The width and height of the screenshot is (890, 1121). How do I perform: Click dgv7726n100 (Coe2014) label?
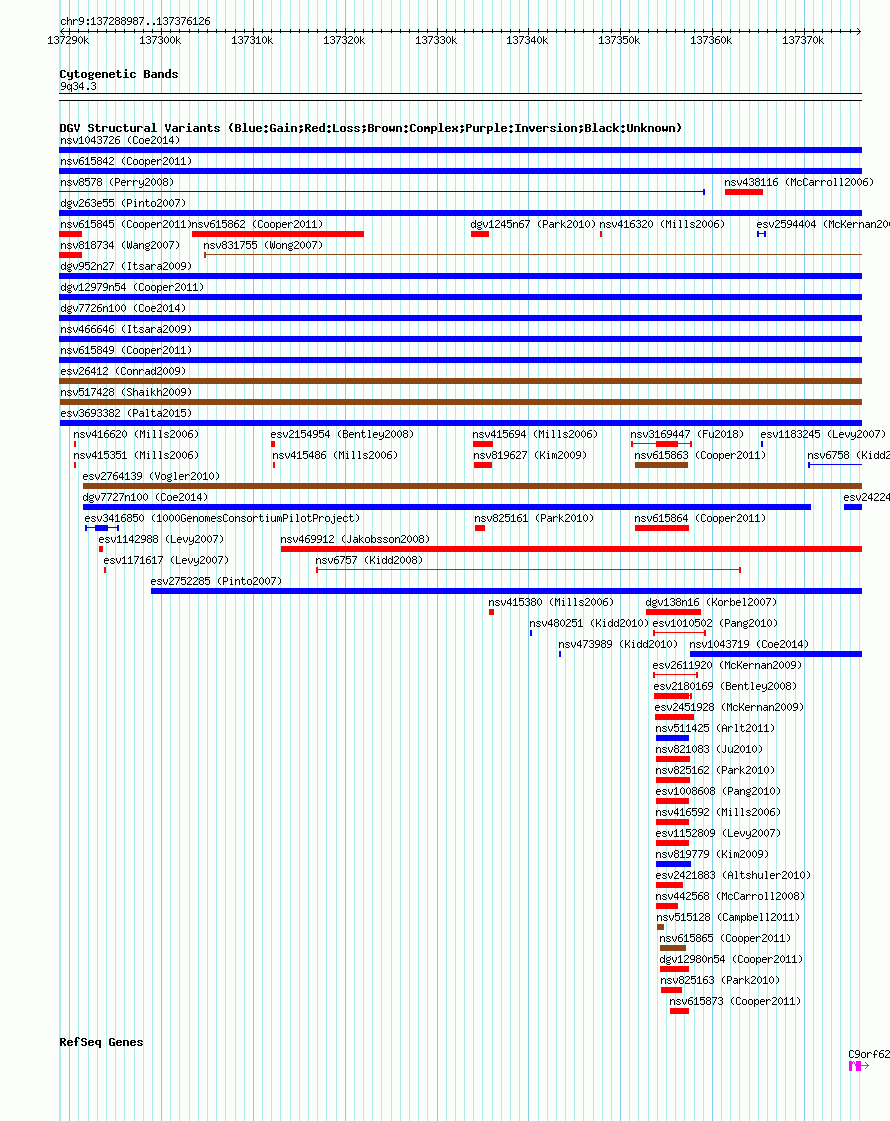(x=123, y=308)
